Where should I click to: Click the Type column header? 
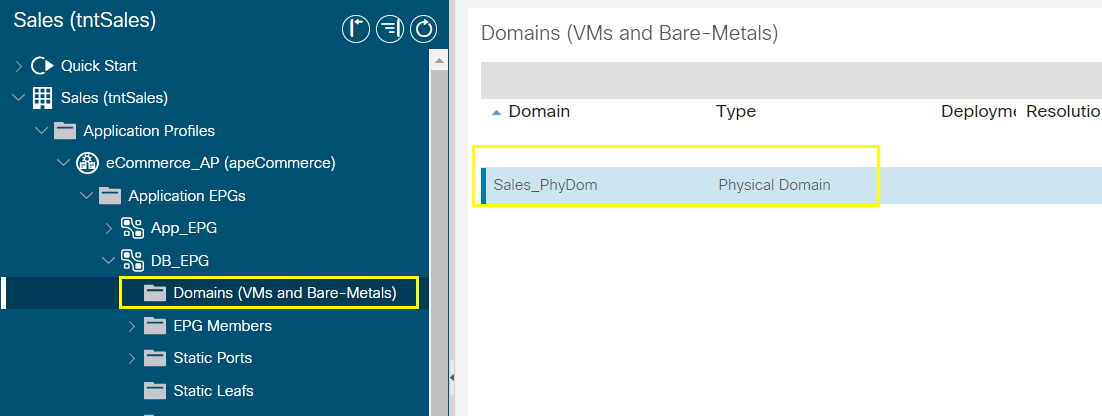click(x=736, y=112)
